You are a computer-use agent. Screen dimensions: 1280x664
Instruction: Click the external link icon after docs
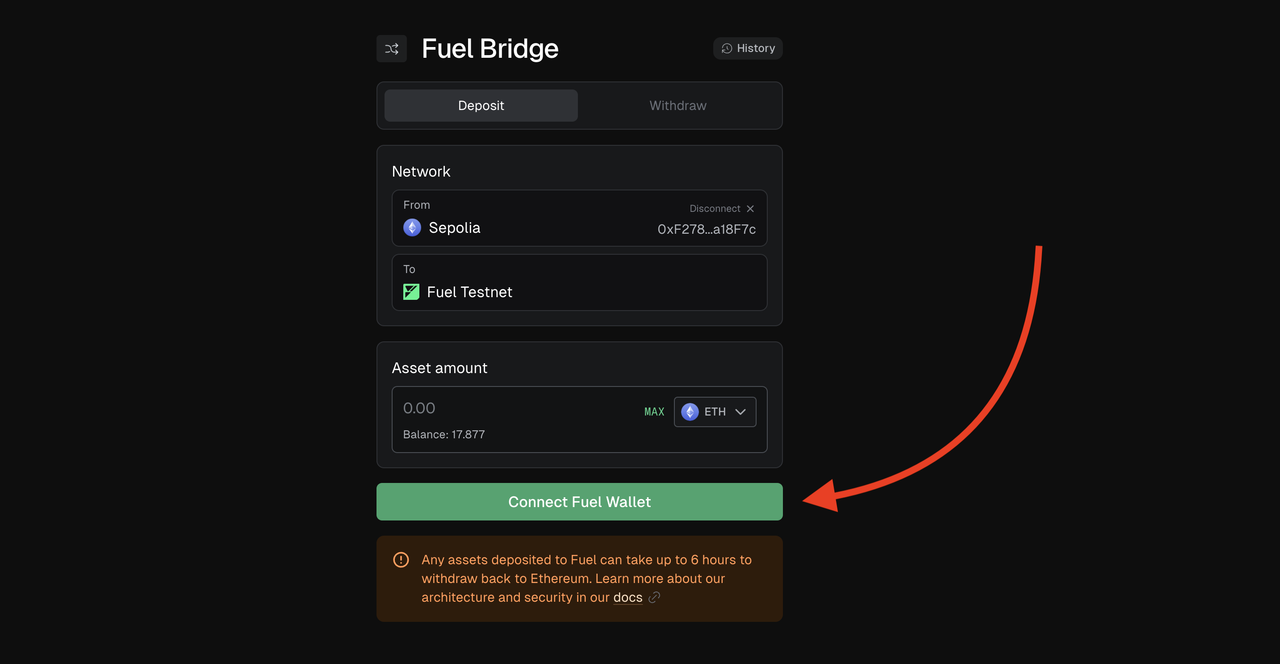click(x=654, y=598)
